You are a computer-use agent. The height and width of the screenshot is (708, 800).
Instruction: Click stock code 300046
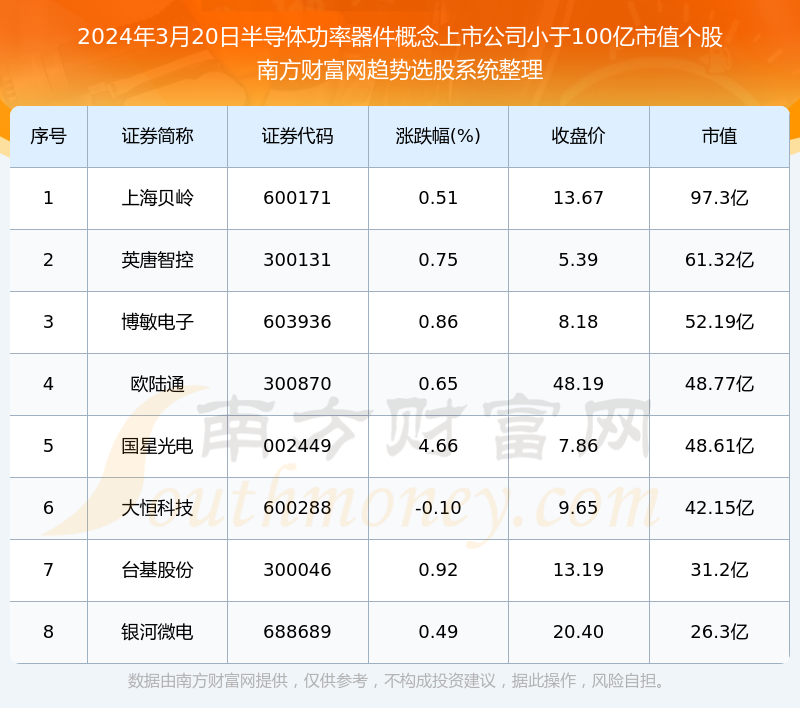point(297,570)
